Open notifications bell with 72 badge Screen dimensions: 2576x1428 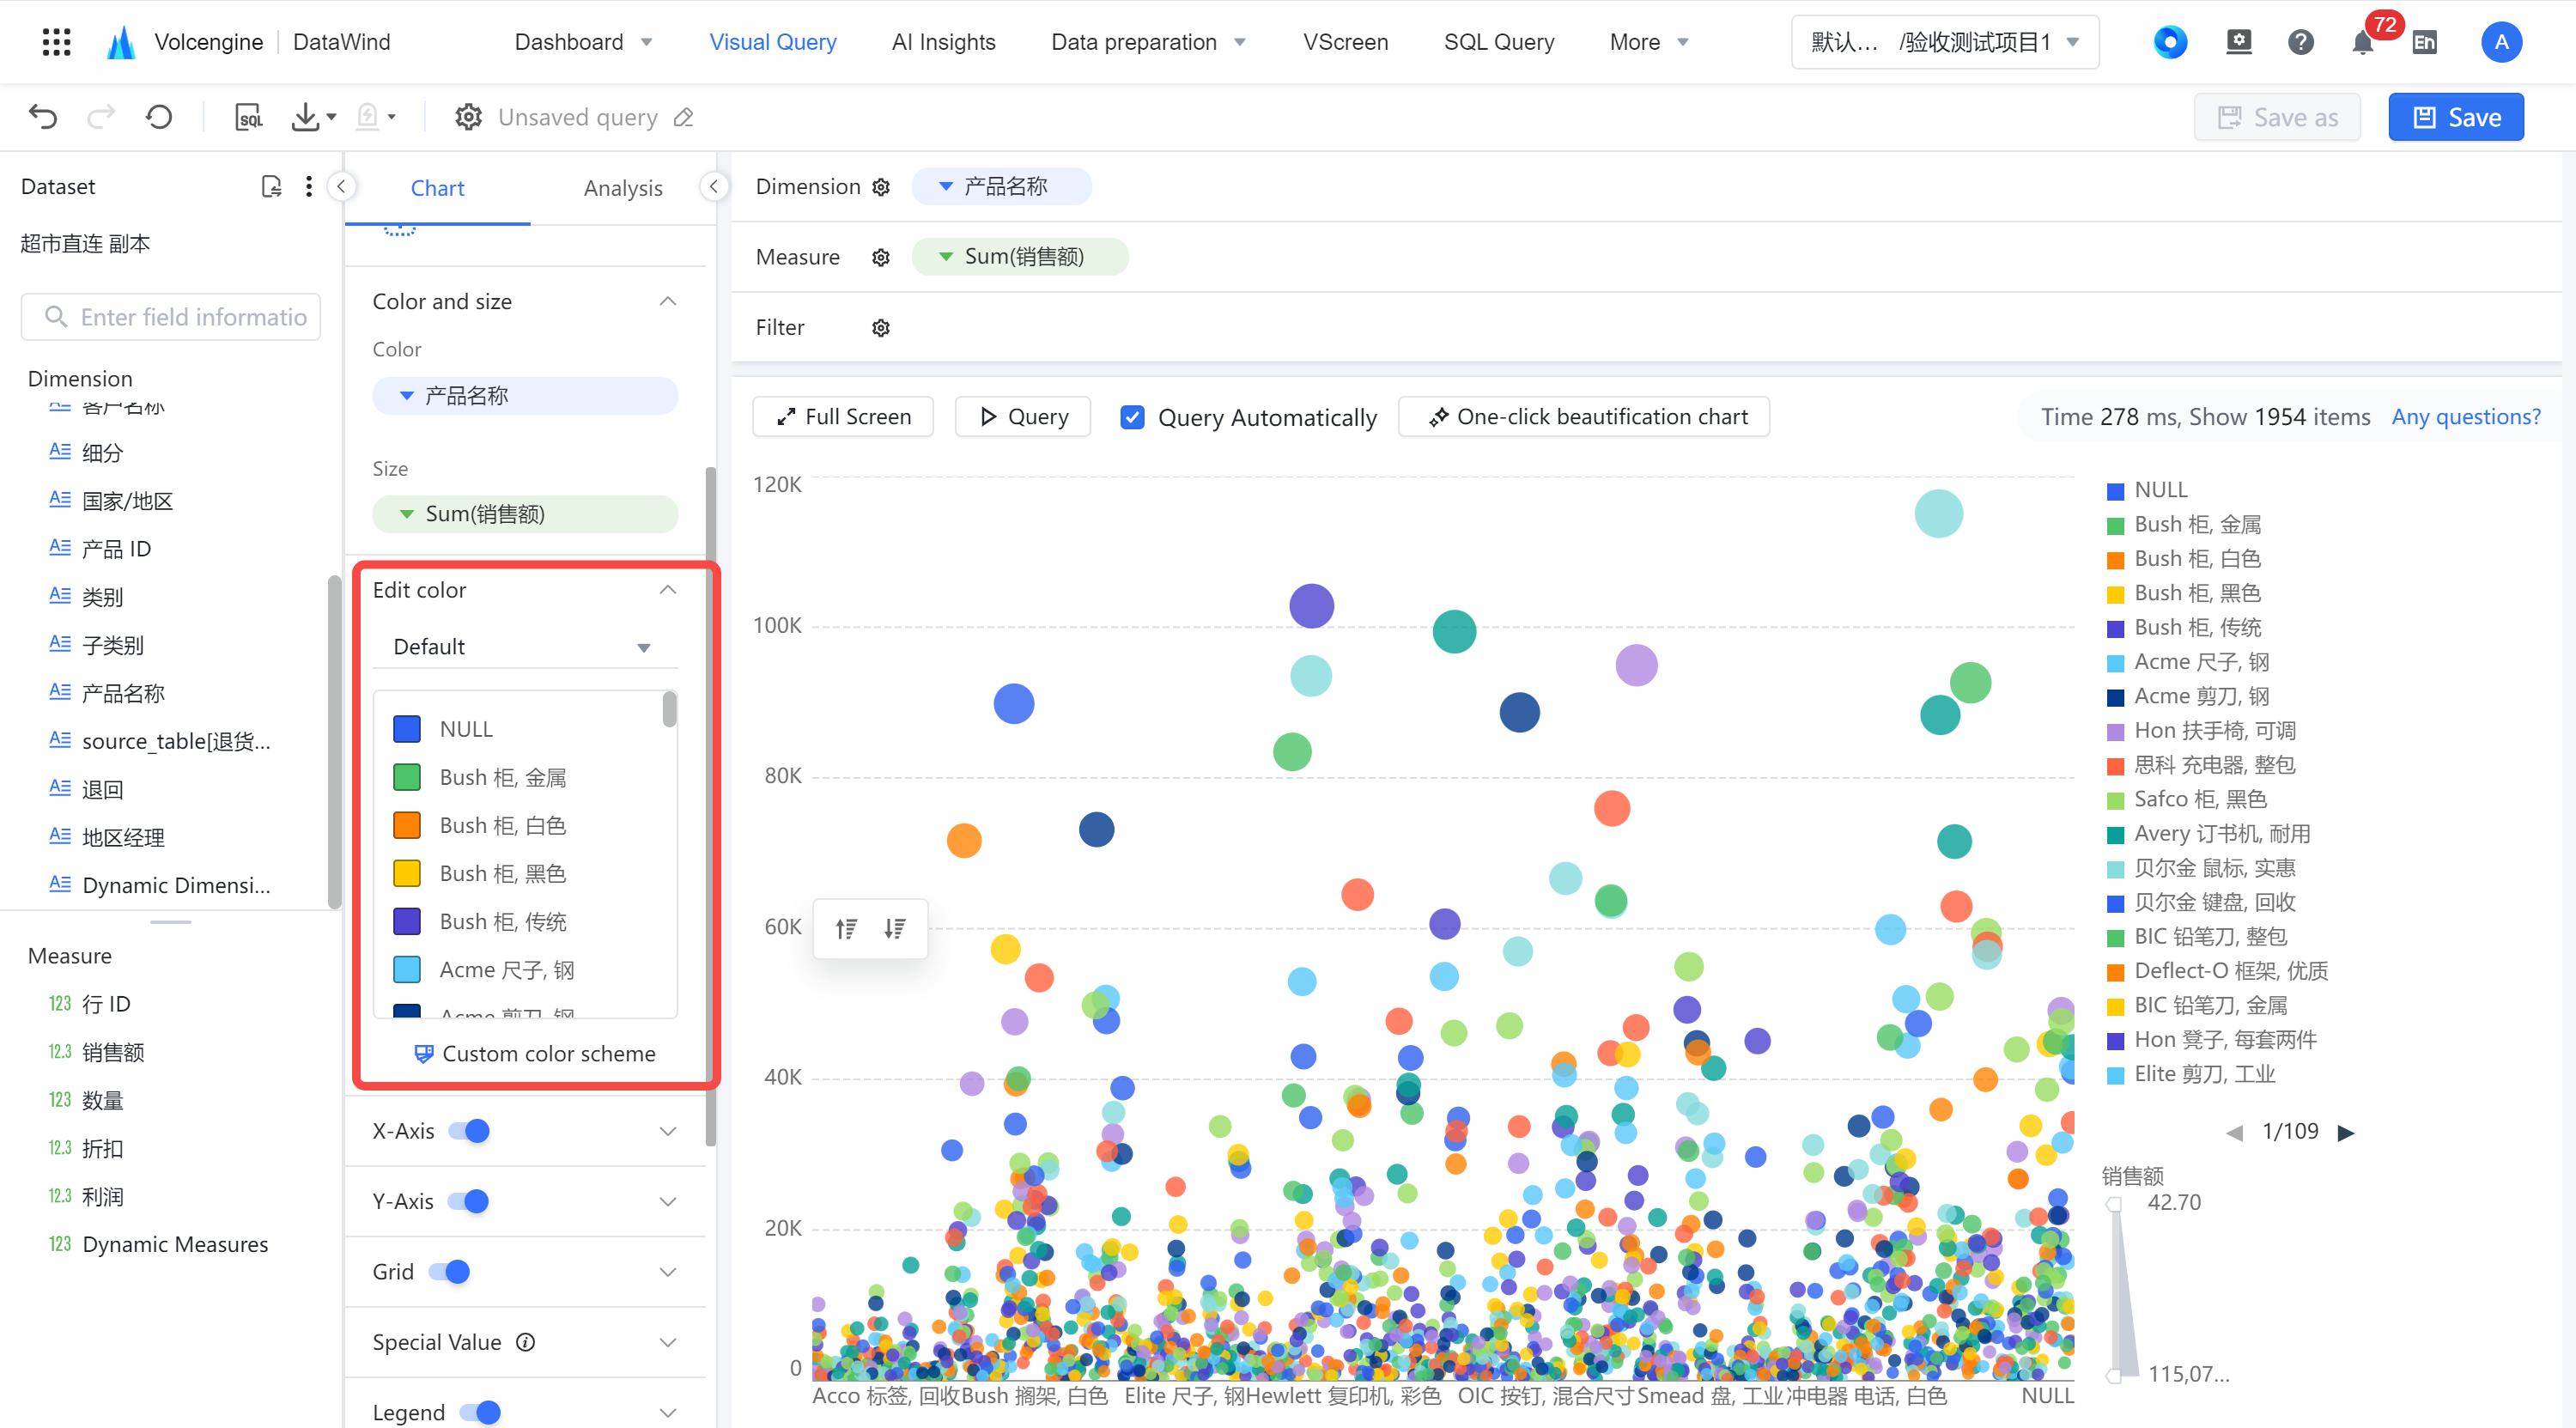pyautogui.click(x=2363, y=42)
